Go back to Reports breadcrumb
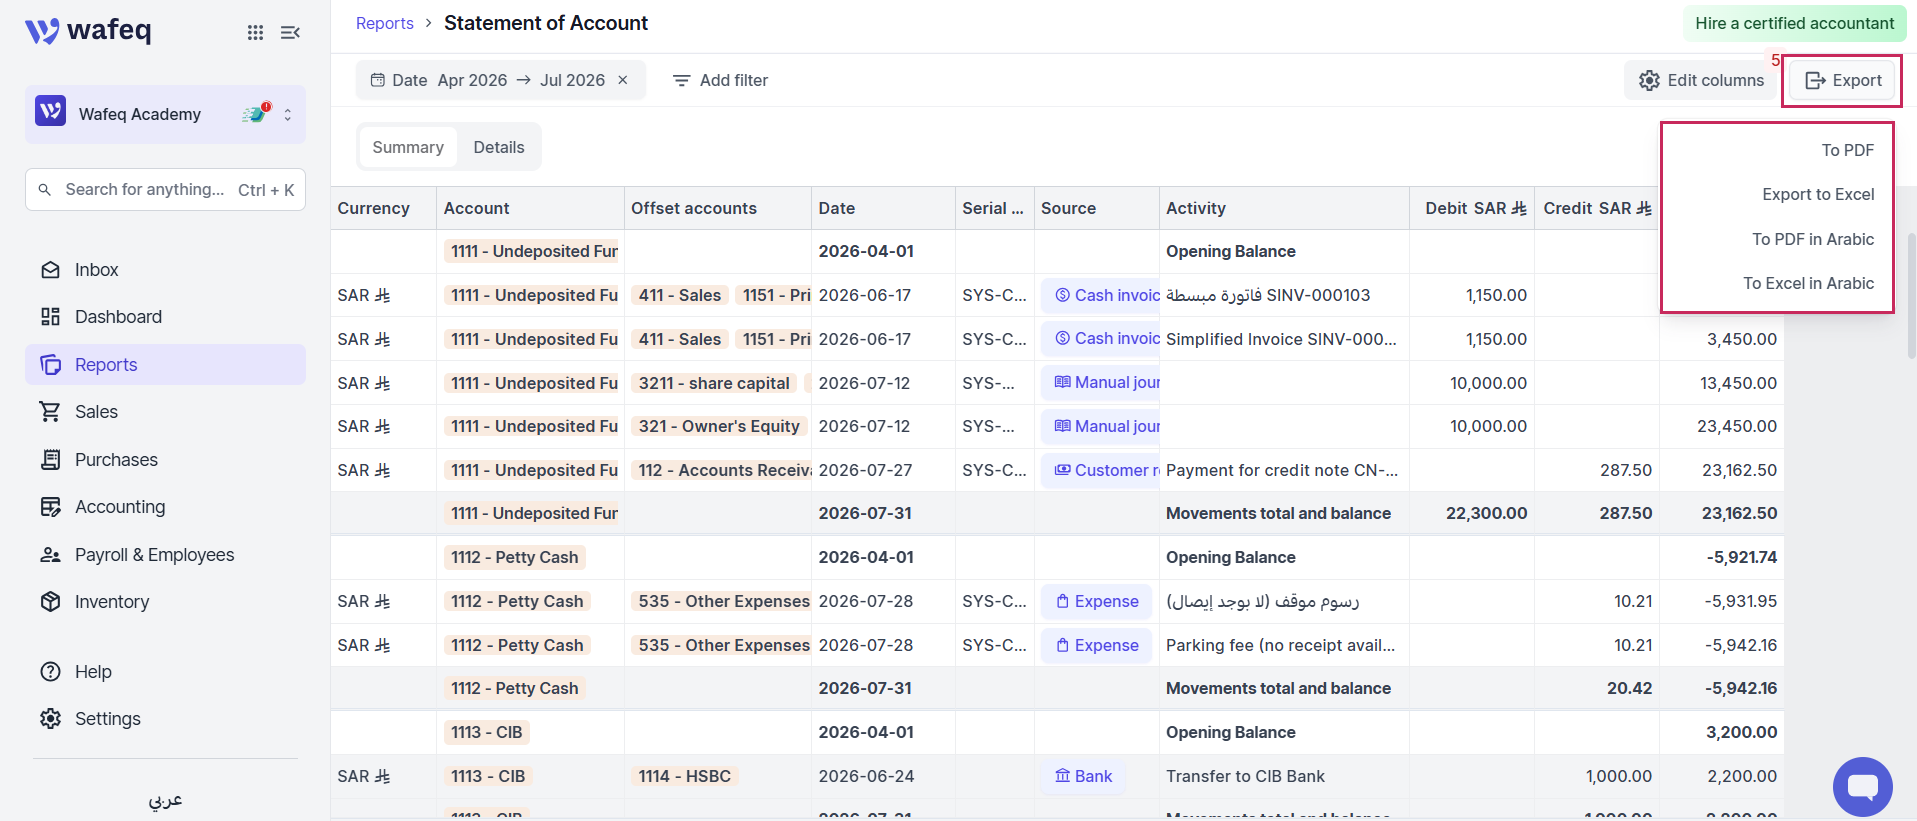 click(x=385, y=23)
